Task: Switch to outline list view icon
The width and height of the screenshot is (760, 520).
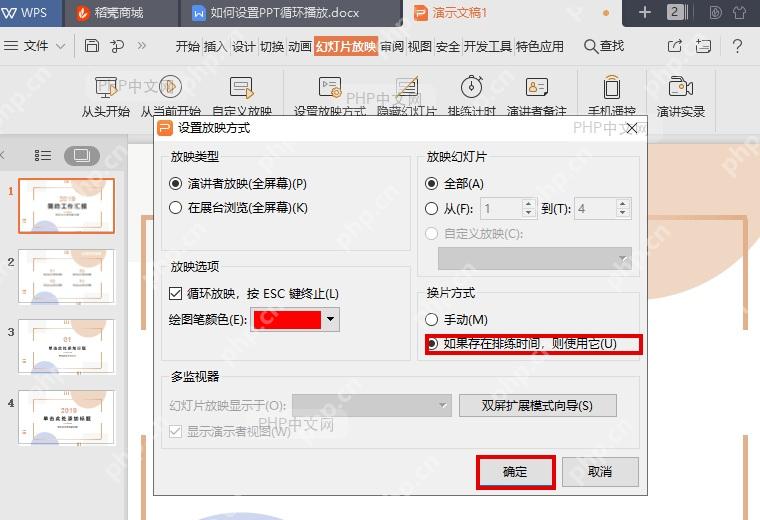Action: 43,155
